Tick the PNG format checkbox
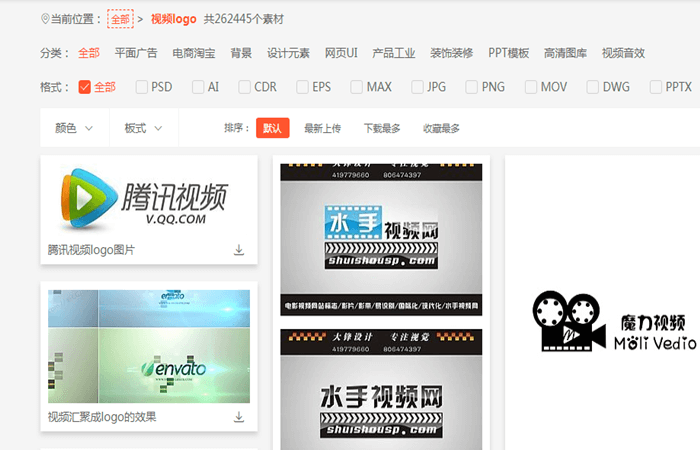This screenshot has width=700, height=450. [x=472, y=87]
